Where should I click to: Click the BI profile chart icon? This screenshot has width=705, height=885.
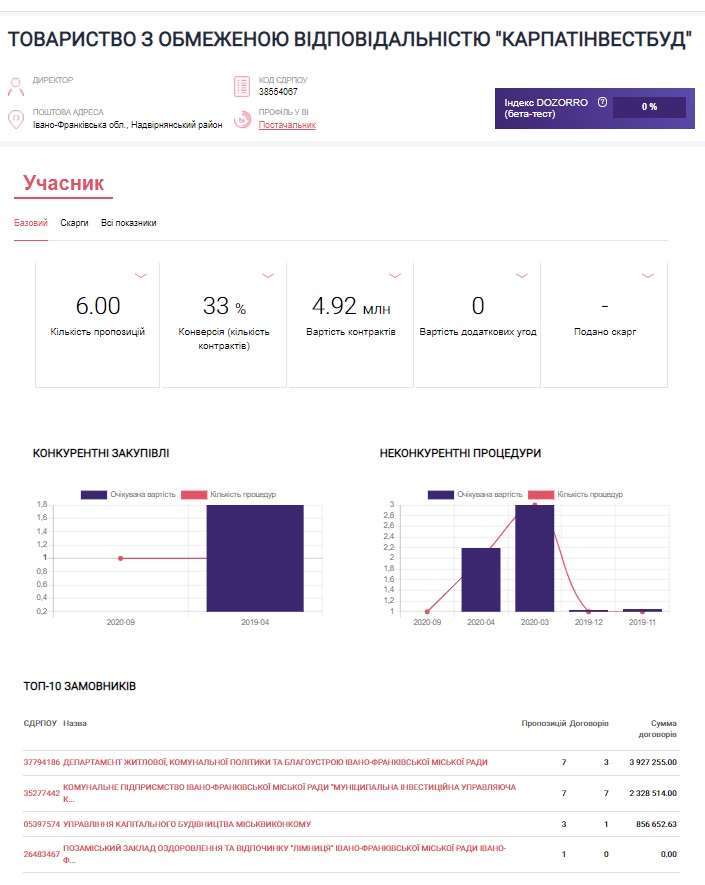click(x=242, y=119)
